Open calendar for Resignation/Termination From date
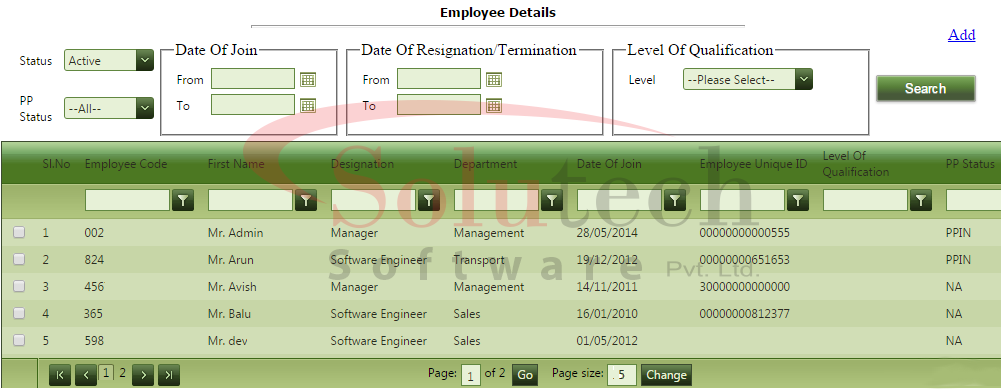Screen dimensions: 1001x391 pyautogui.click(x=493, y=80)
